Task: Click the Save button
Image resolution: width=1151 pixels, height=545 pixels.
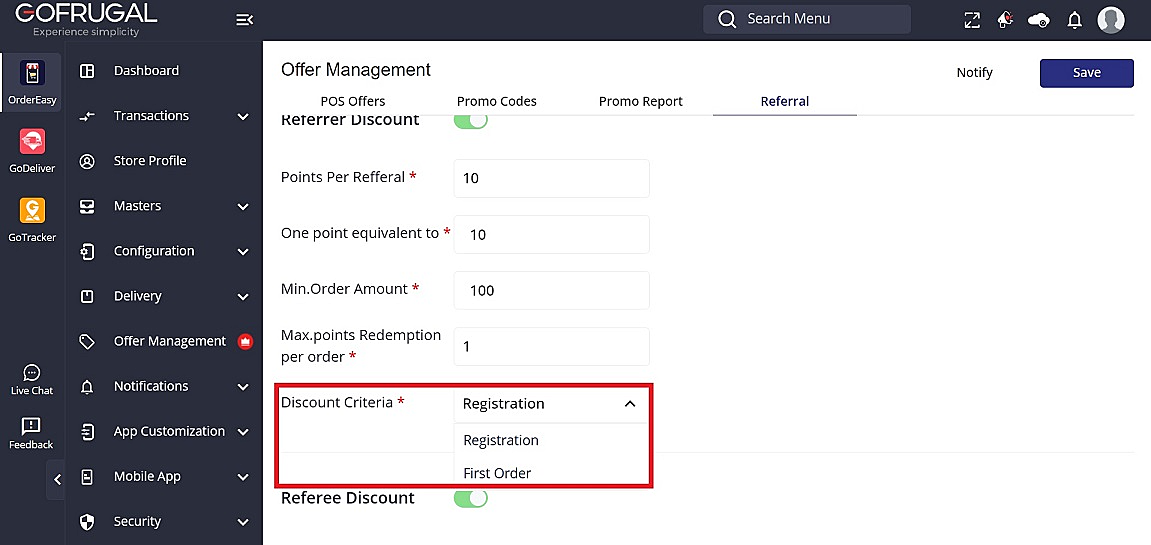Action: [x=1087, y=73]
